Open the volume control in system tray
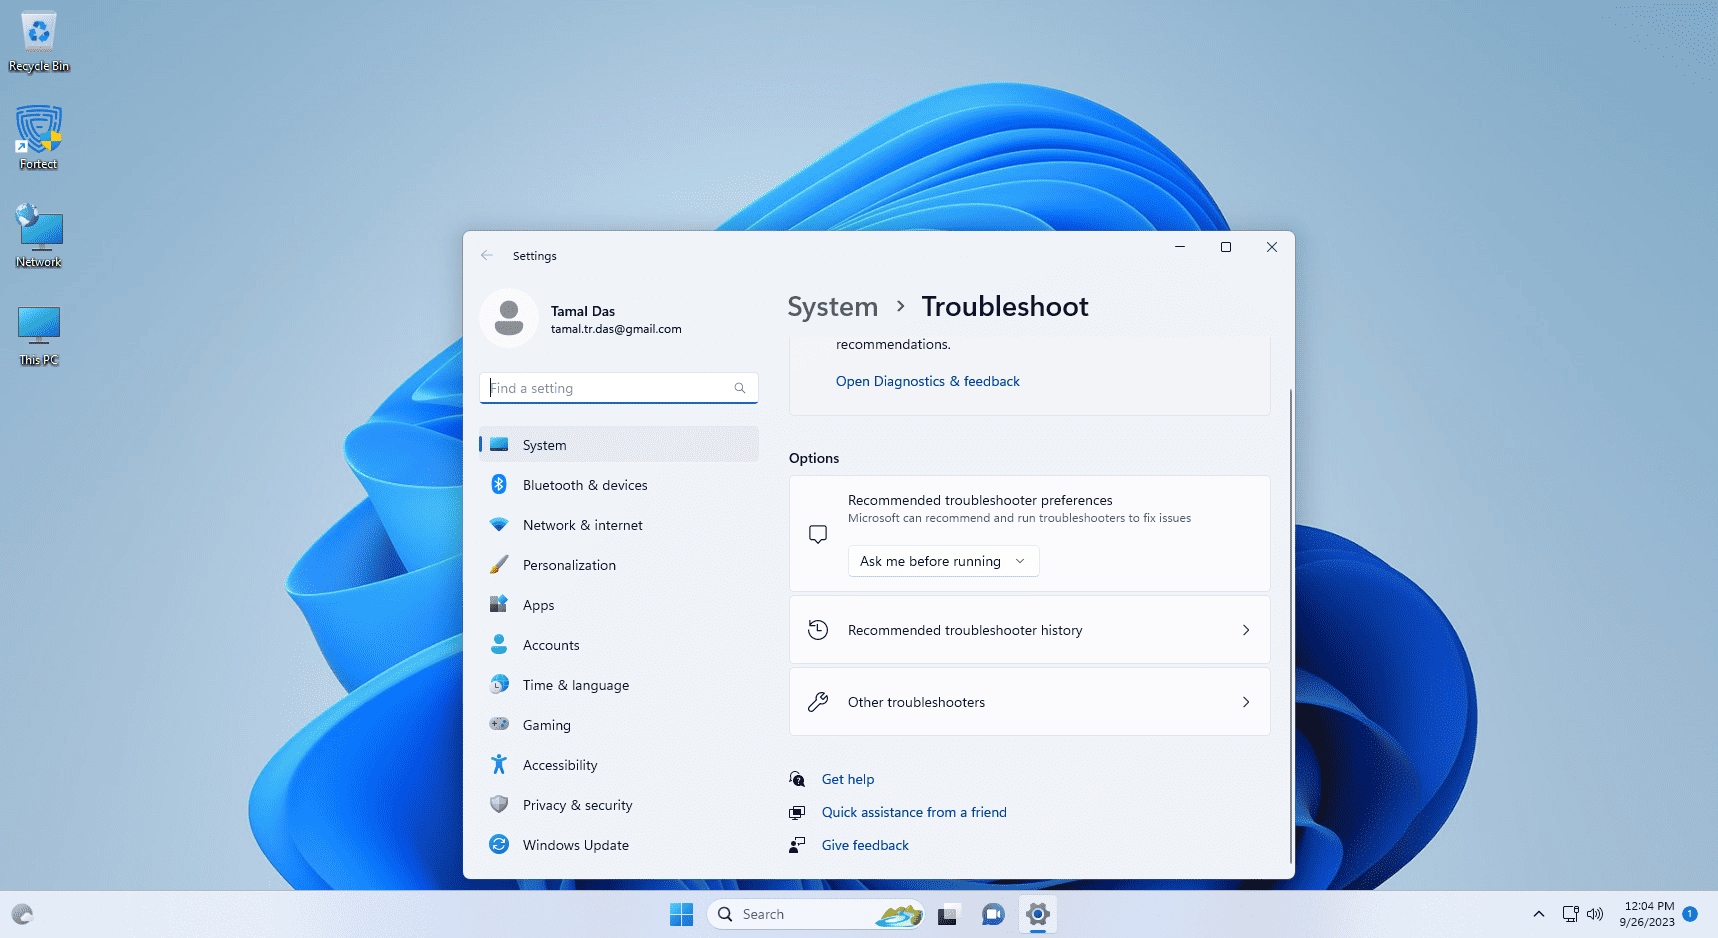Viewport: 1718px width, 938px height. pyautogui.click(x=1595, y=913)
